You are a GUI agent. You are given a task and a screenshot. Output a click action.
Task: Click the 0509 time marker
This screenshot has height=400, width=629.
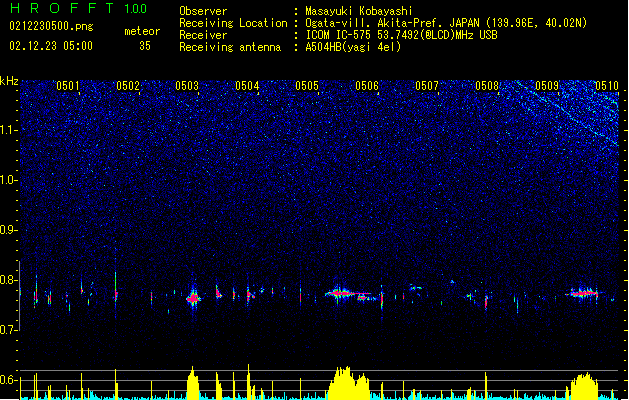pos(547,86)
